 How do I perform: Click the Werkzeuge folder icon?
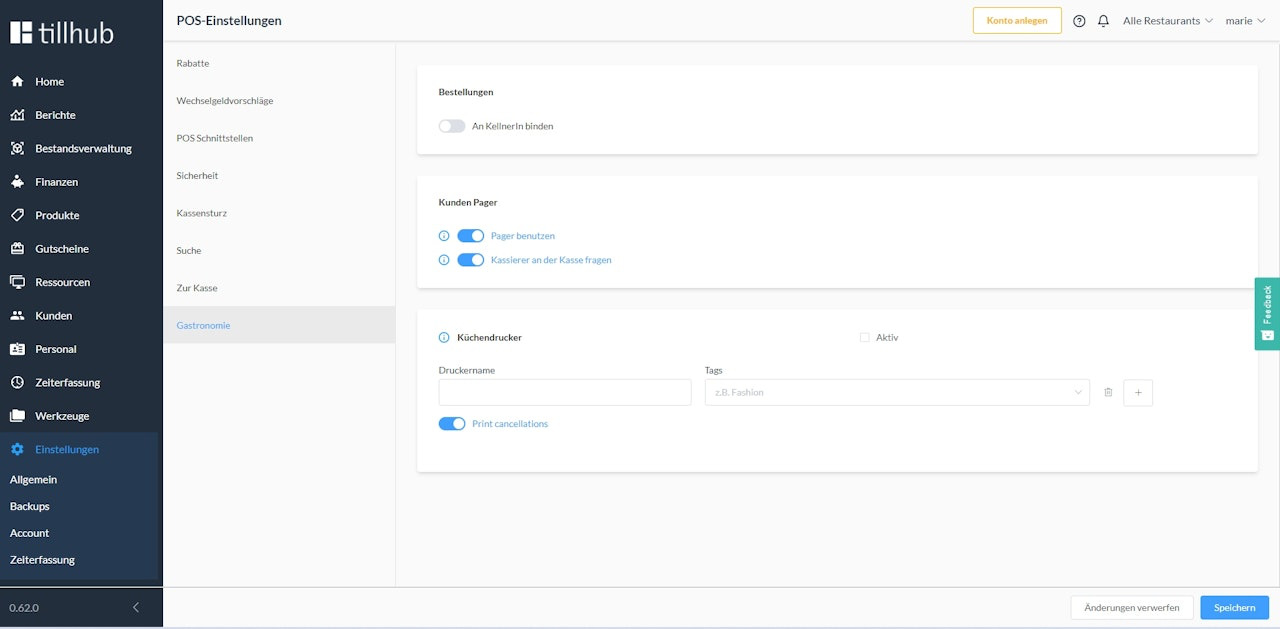tap(17, 416)
